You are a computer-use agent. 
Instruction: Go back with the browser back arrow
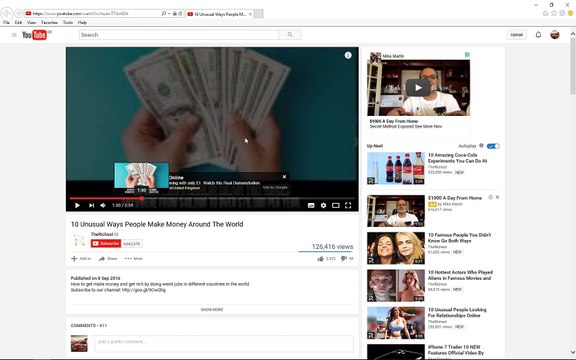coord(6,14)
